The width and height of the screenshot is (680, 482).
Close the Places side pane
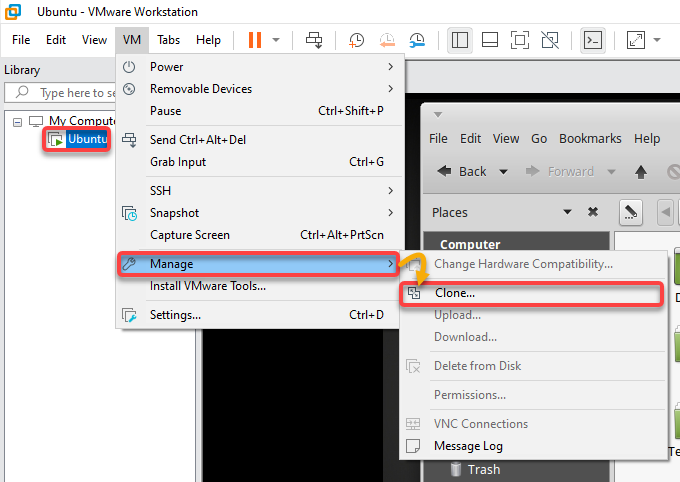(593, 212)
